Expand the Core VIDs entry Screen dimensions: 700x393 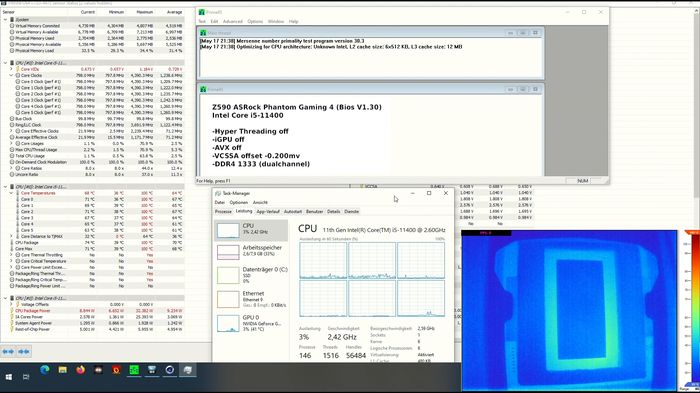[x=12, y=69]
